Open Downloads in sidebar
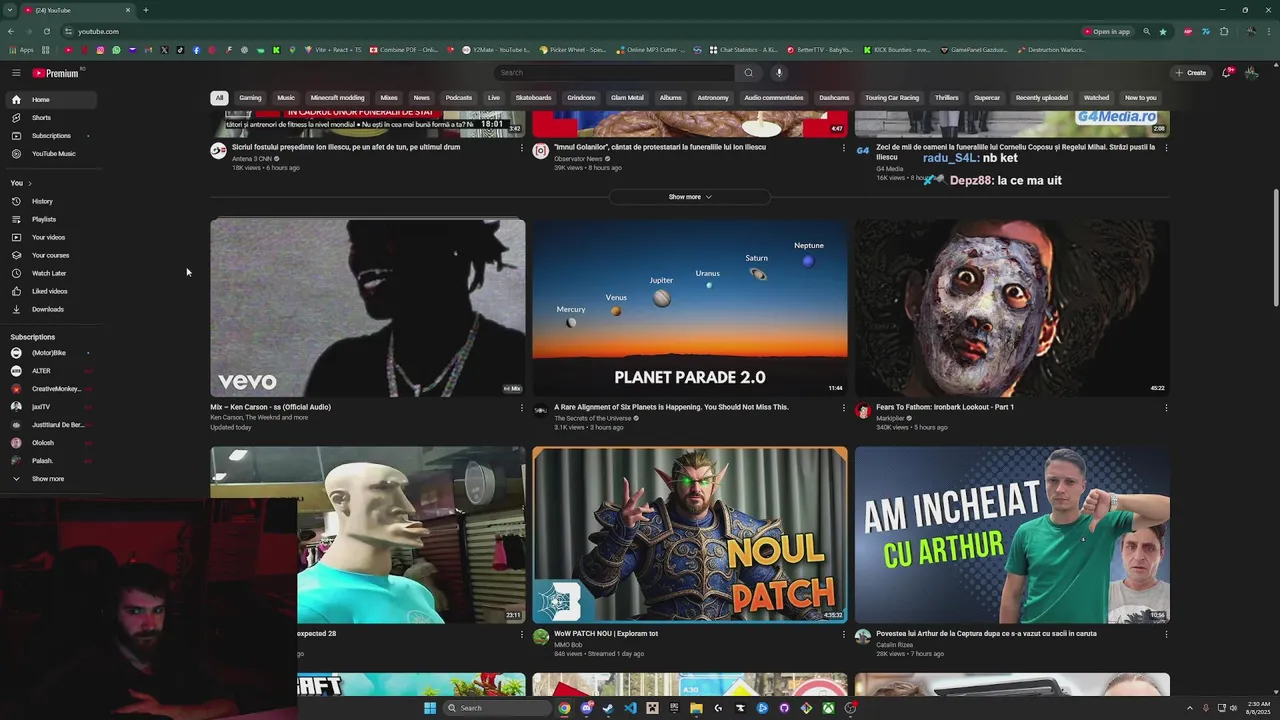The image size is (1280, 720). pyautogui.click(x=49, y=309)
